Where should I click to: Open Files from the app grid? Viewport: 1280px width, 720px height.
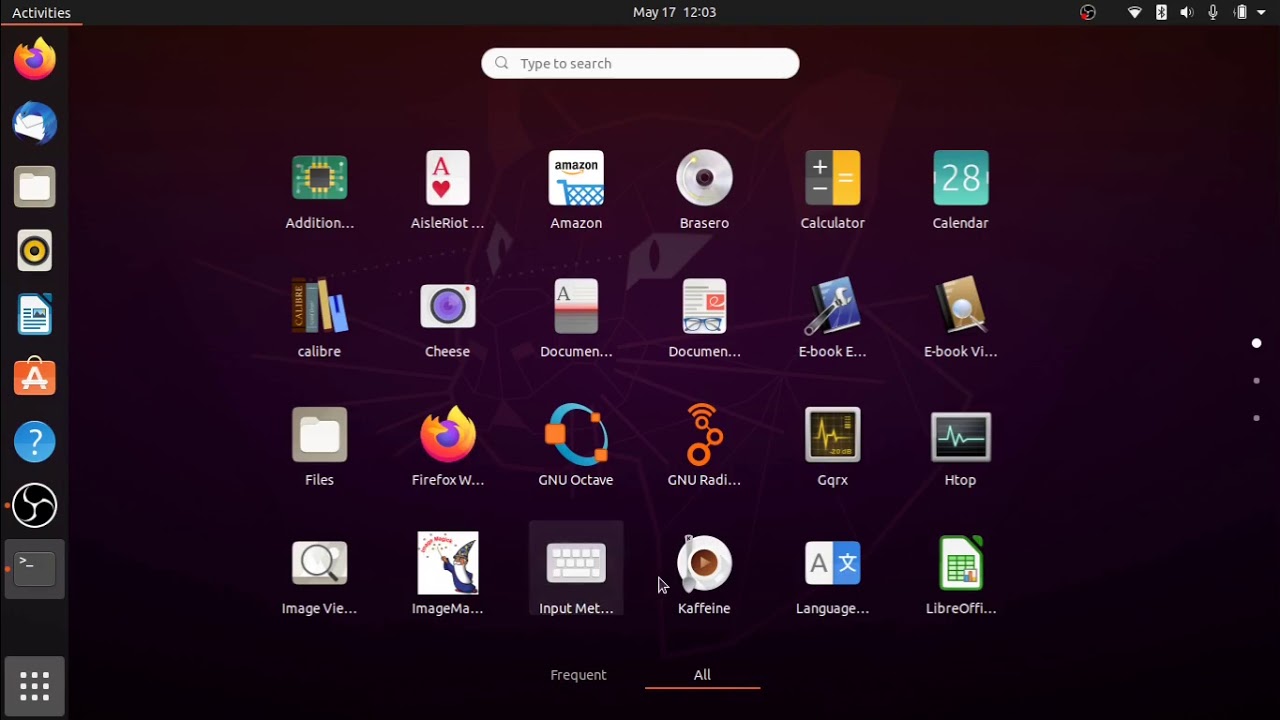click(x=319, y=435)
